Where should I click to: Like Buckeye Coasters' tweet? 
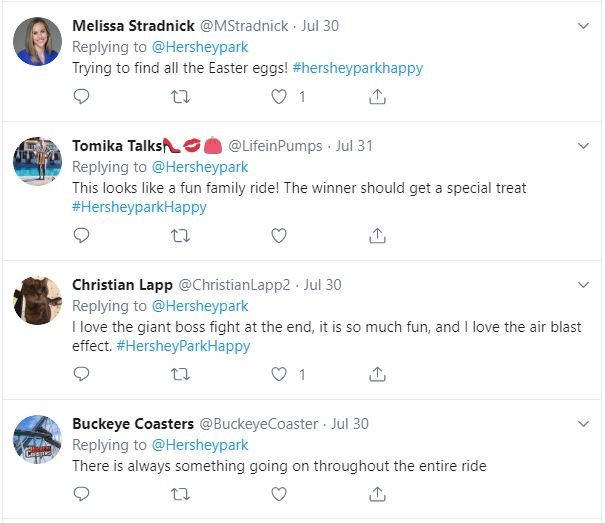[x=279, y=494]
